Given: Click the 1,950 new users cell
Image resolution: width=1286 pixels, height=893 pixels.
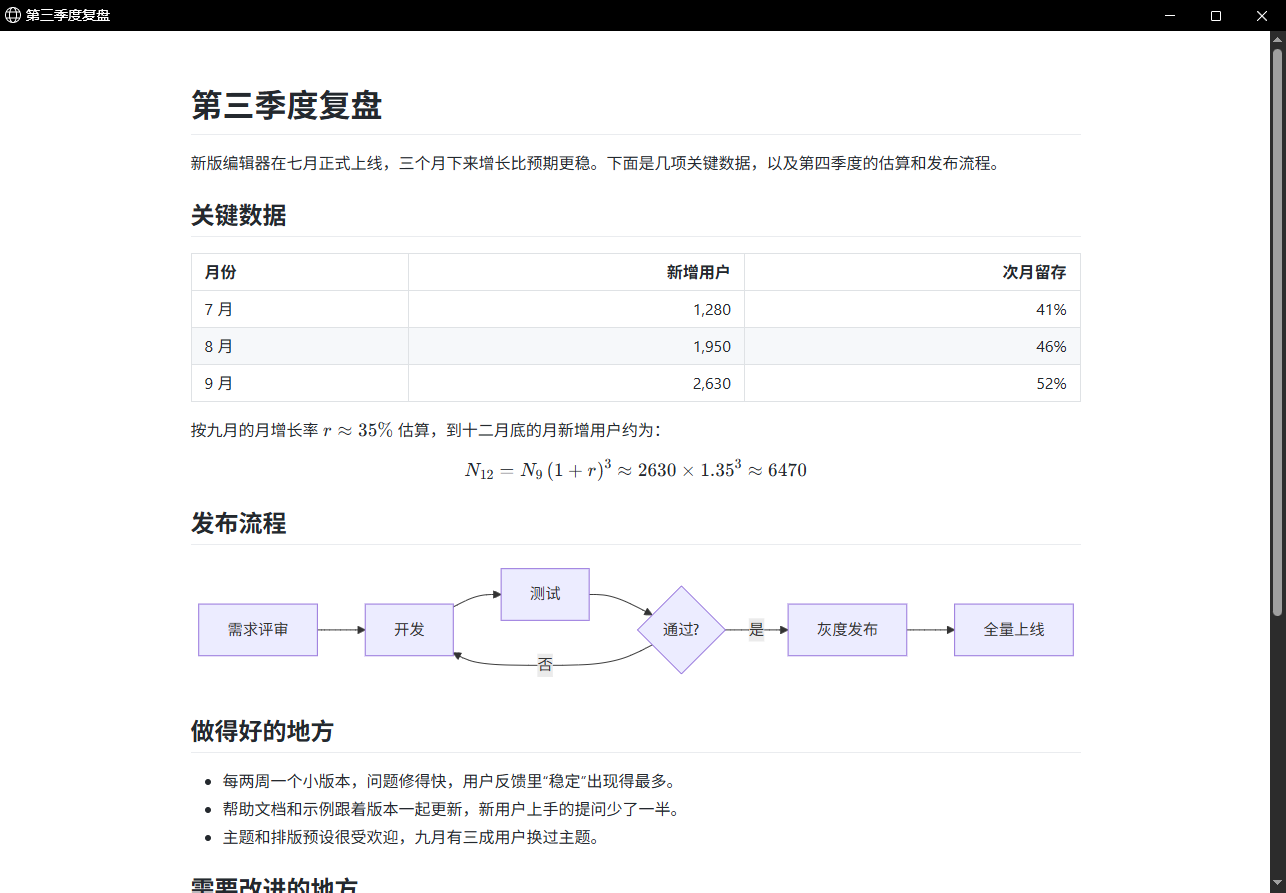Looking at the screenshot, I should tap(576, 347).
